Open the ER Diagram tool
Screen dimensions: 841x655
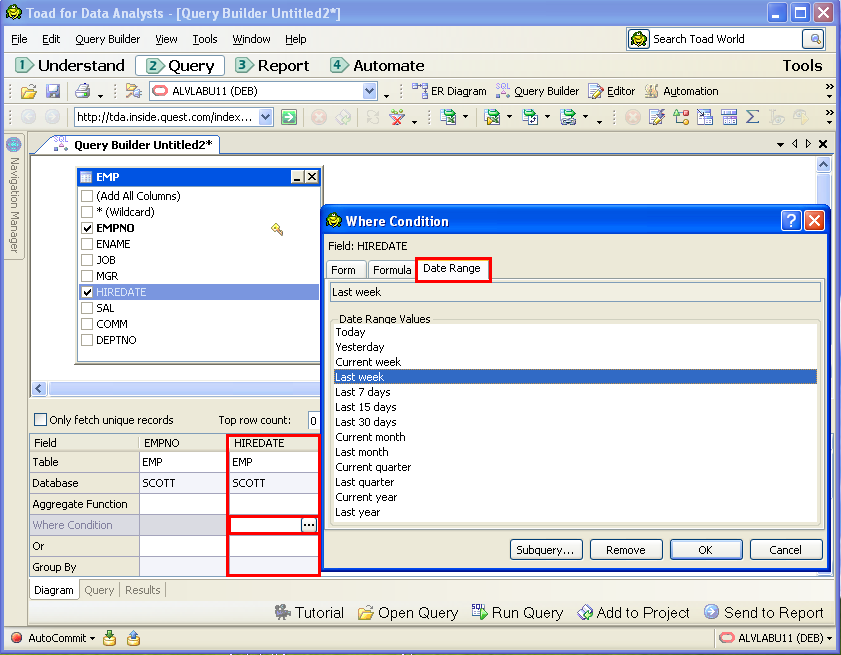pos(449,91)
